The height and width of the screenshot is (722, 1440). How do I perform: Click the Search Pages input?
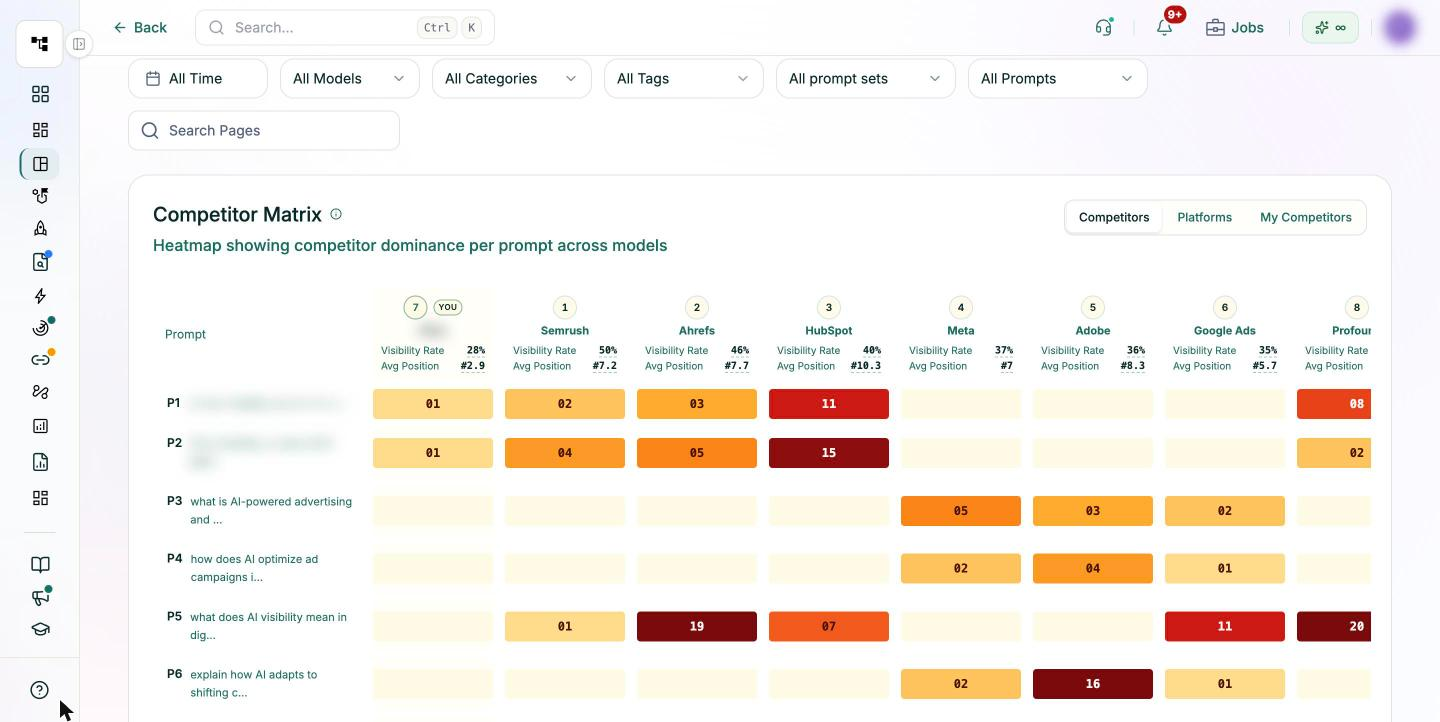pyautogui.click(x=264, y=131)
